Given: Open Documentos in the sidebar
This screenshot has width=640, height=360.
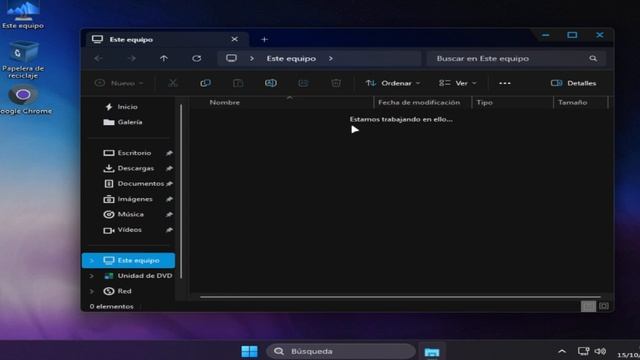Looking at the screenshot, I should (134, 184).
